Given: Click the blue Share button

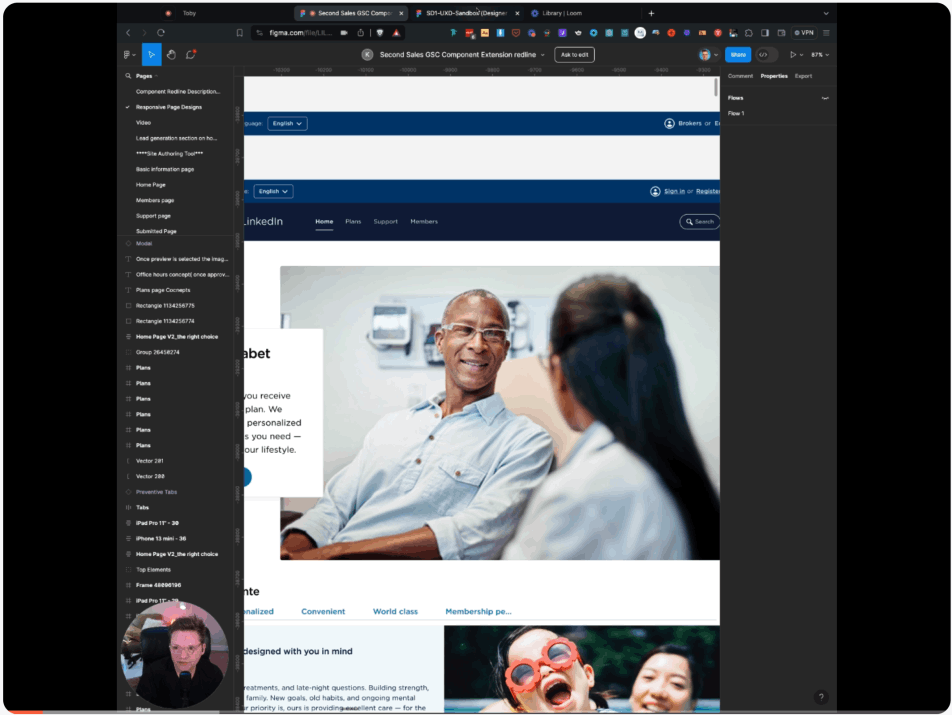Looking at the screenshot, I should click(x=737, y=55).
